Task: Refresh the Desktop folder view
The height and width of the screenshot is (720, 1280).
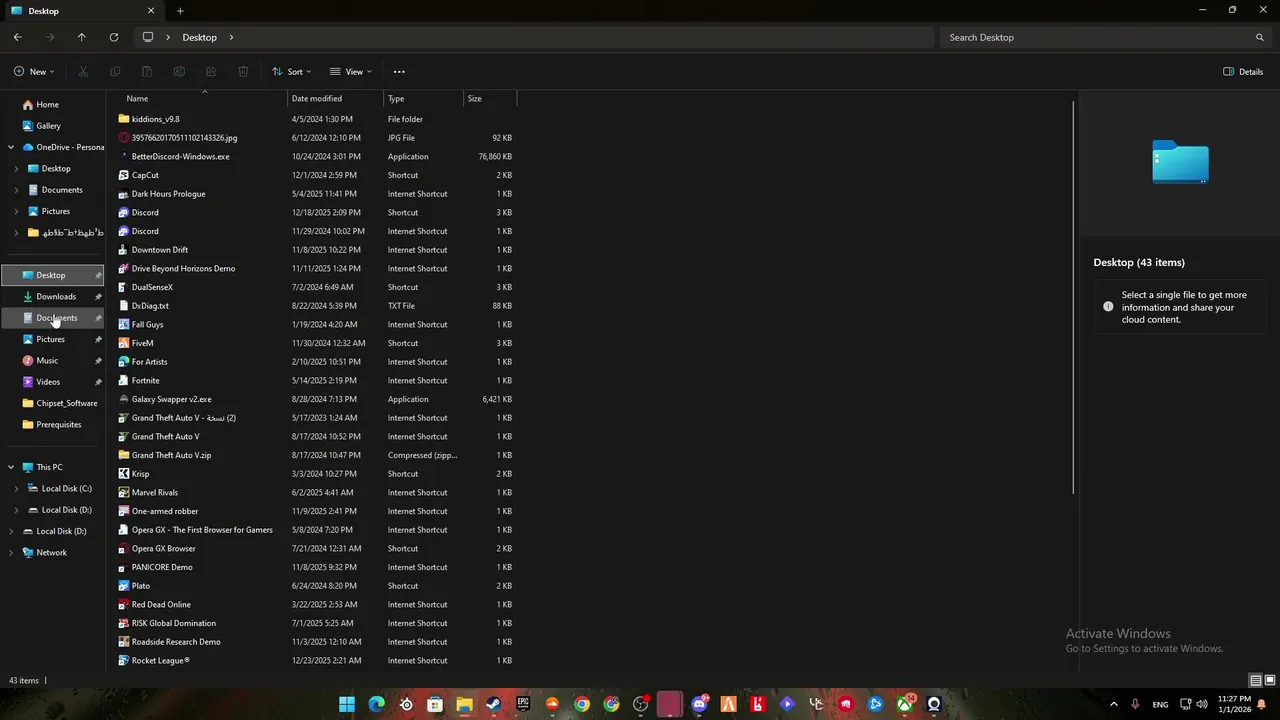Action: point(114,37)
